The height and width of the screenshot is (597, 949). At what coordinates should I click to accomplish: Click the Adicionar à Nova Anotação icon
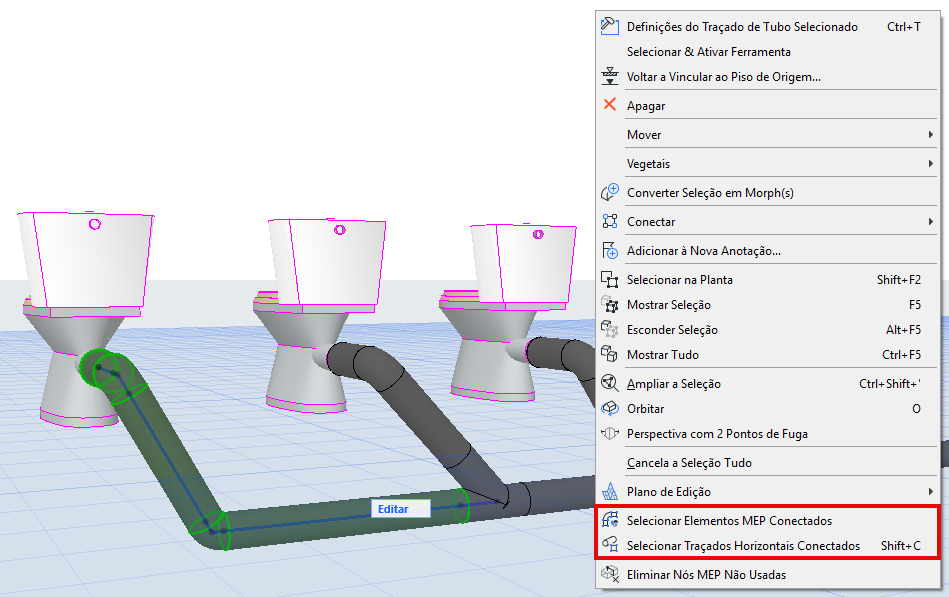point(609,250)
